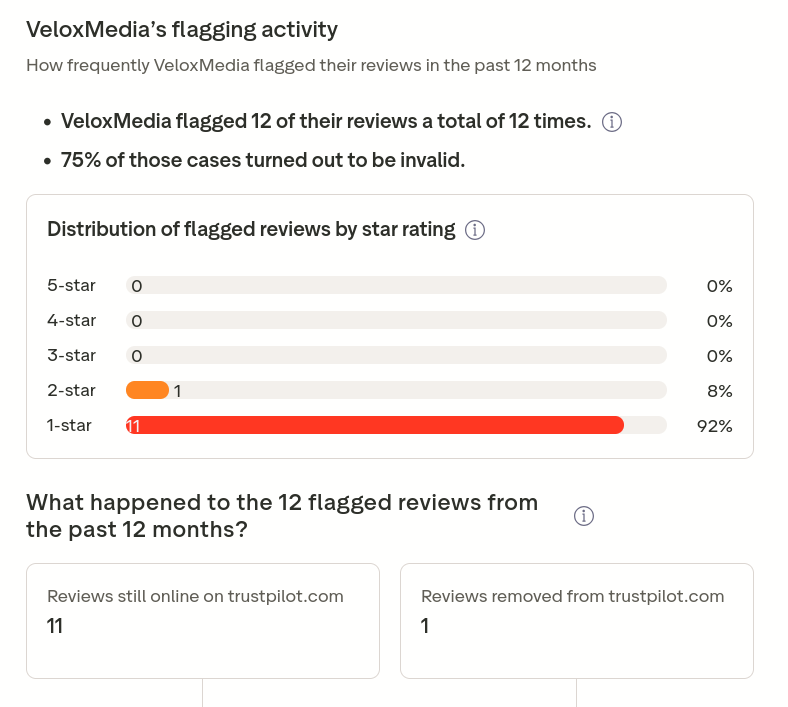
Task: Click the 5-star label
Action: (x=71, y=285)
